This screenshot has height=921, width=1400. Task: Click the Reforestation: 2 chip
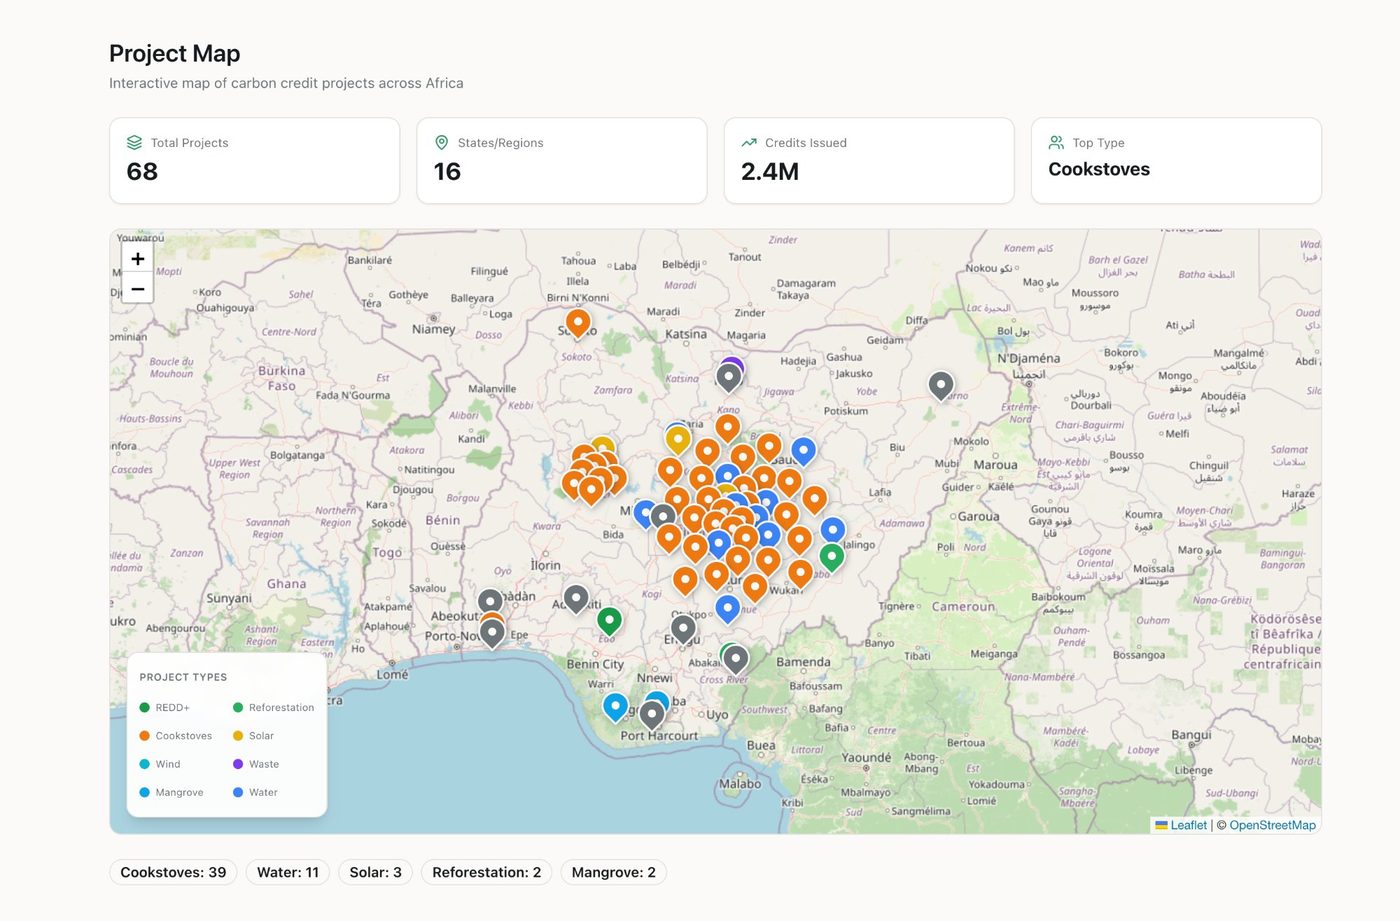(487, 873)
